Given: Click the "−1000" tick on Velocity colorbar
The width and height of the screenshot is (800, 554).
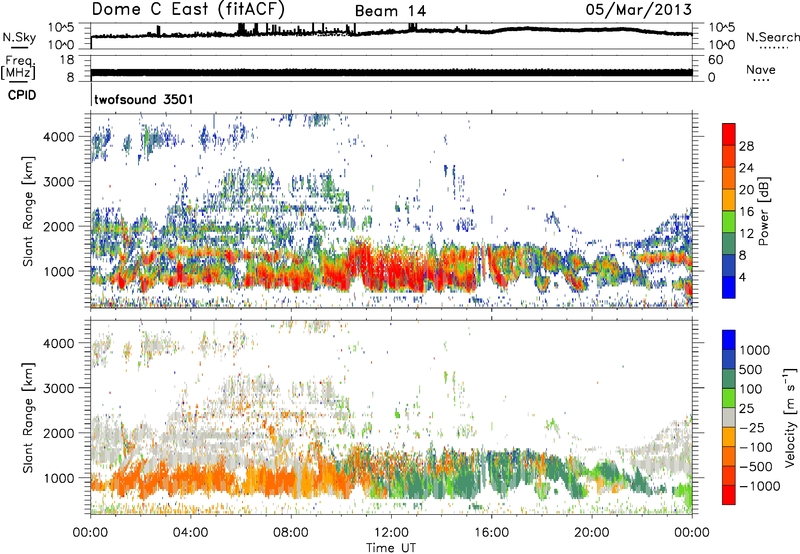Looking at the screenshot, I should click(760, 486).
